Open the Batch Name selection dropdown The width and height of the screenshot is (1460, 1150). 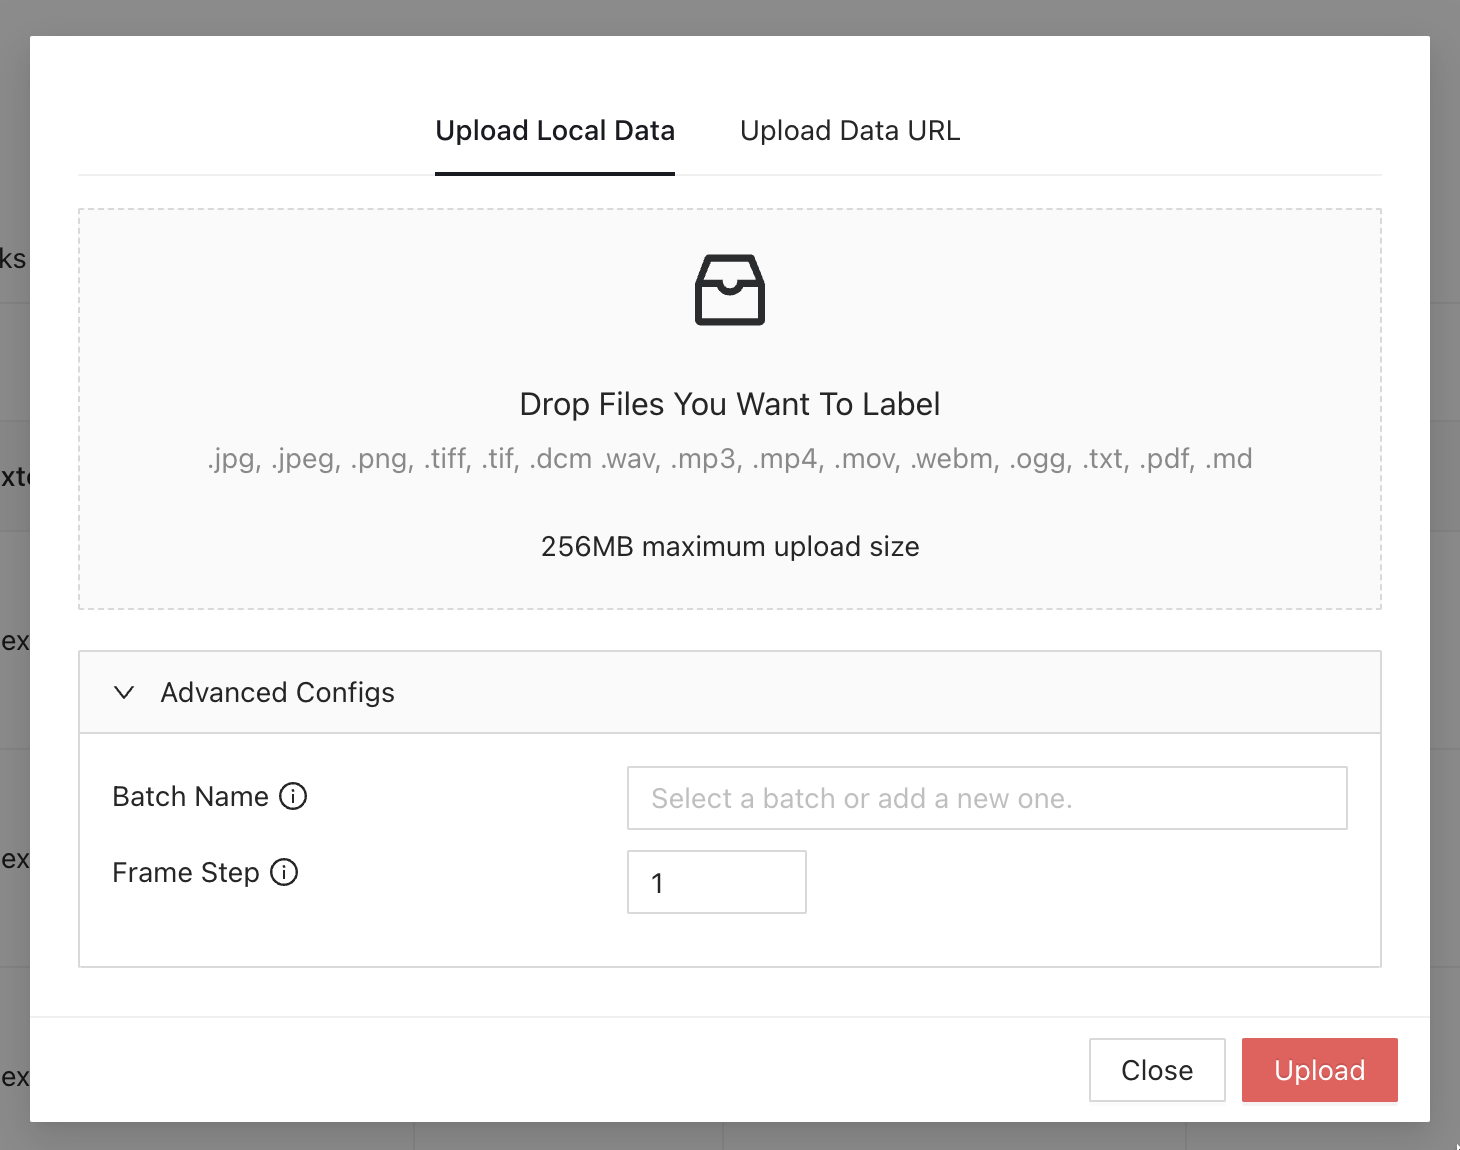[986, 798]
